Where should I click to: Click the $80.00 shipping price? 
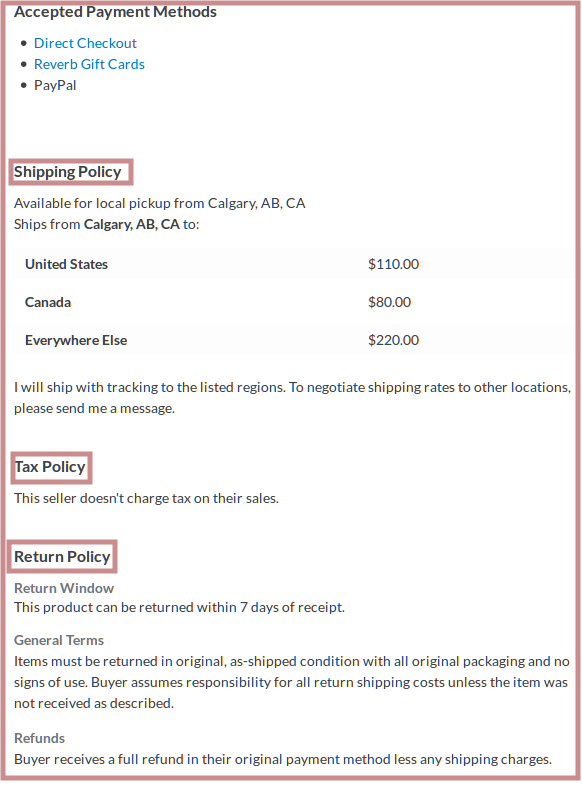point(389,302)
